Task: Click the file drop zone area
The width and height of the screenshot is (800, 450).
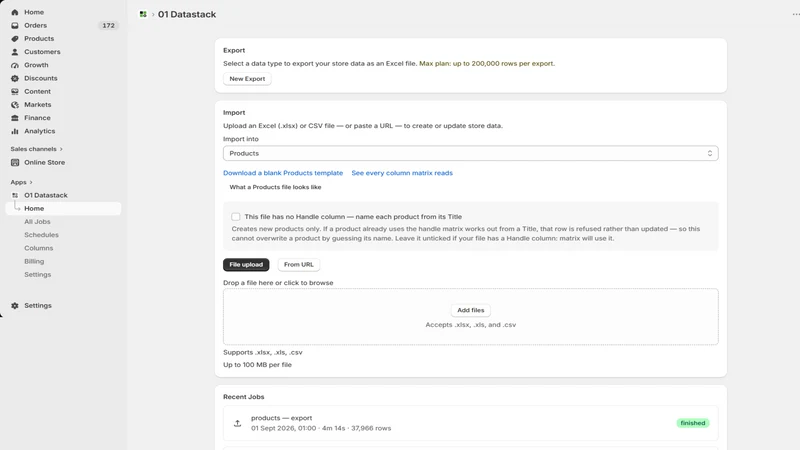Action: 470,317
